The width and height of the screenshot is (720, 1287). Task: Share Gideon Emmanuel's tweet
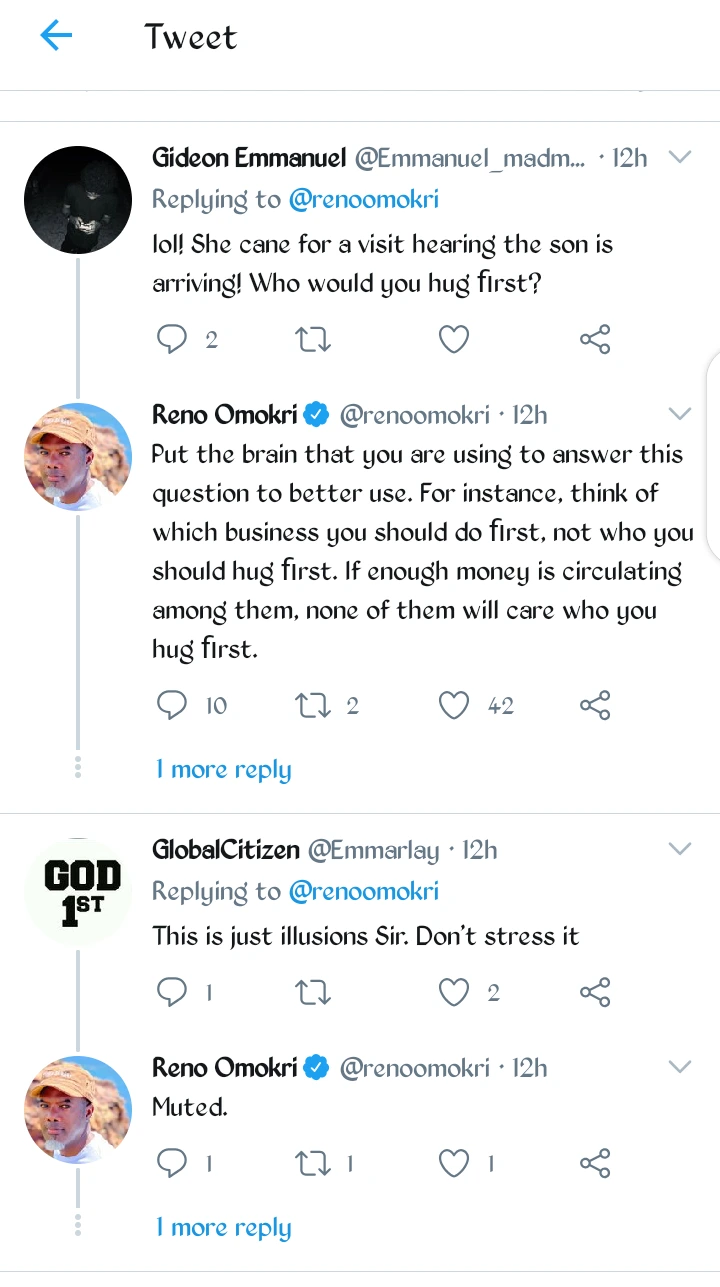(x=594, y=340)
